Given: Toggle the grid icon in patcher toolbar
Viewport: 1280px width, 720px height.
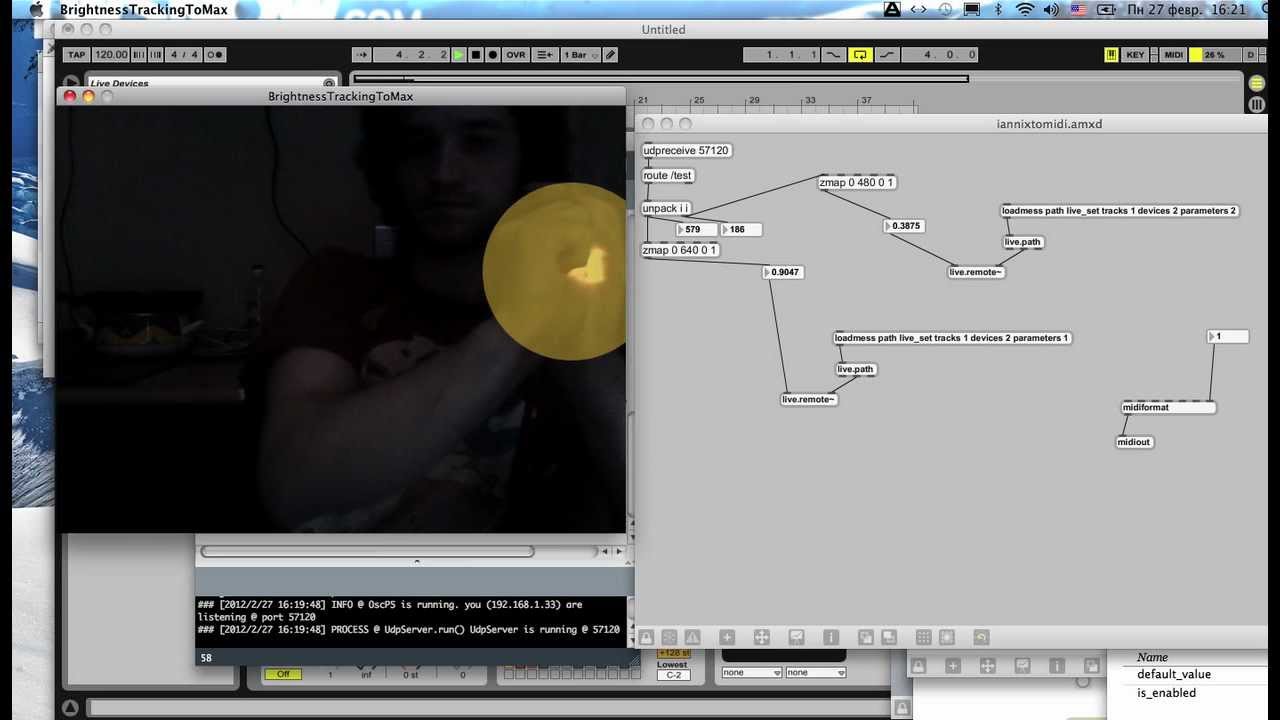Looking at the screenshot, I should pos(923,637).
